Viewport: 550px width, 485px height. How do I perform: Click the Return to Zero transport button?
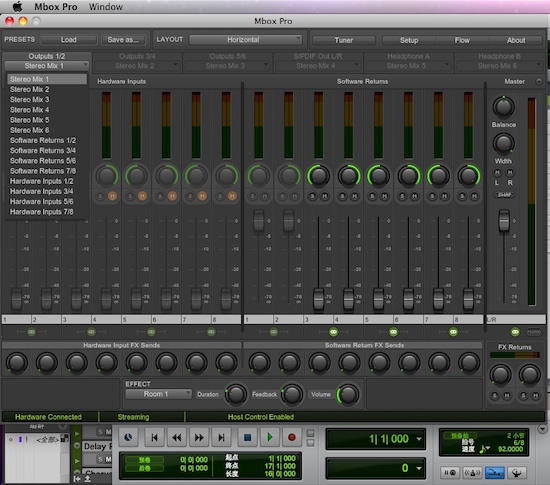tap(154, 437)
